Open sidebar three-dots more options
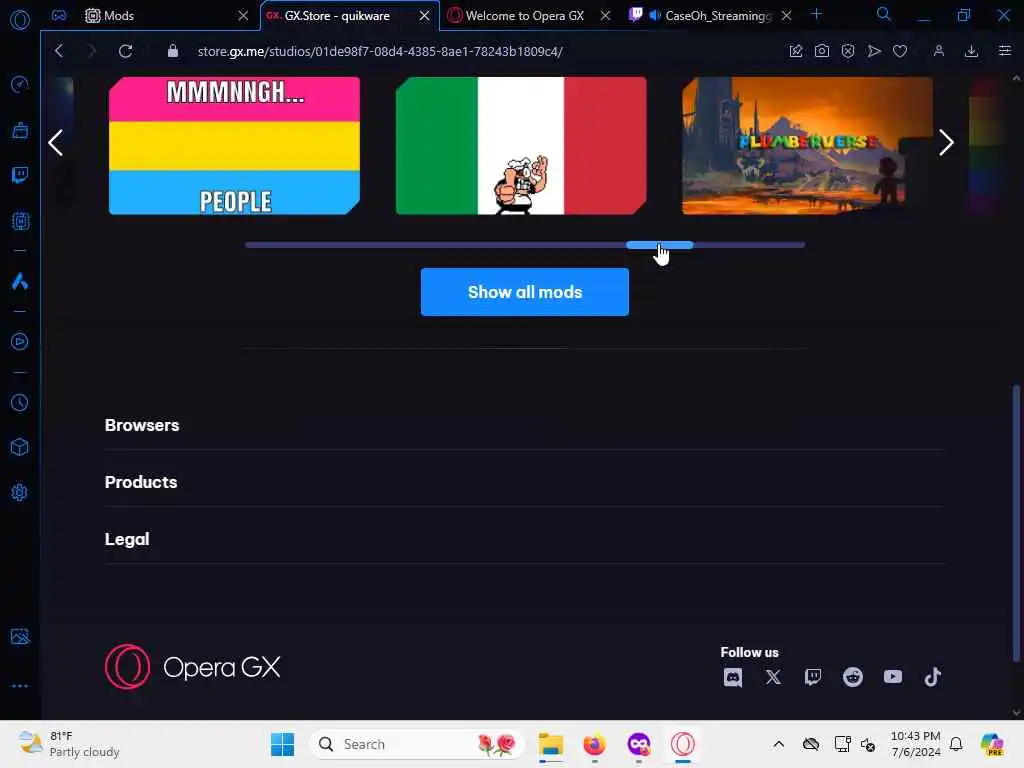 20,686
